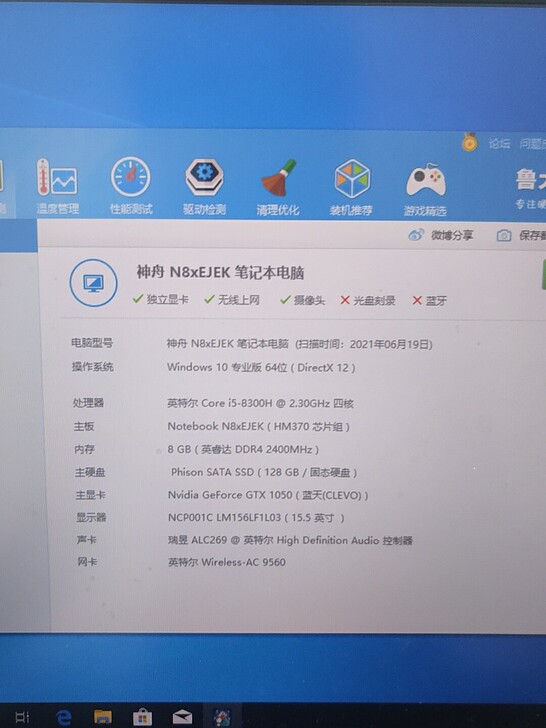This screenshot has width=546, height=728.
Task: Open Task View in the taskbar
Action: click(x=22, y=717)
